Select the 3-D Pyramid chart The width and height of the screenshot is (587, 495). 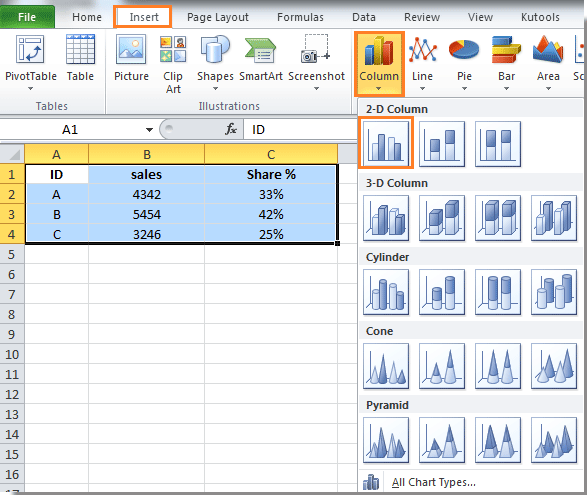554,440
